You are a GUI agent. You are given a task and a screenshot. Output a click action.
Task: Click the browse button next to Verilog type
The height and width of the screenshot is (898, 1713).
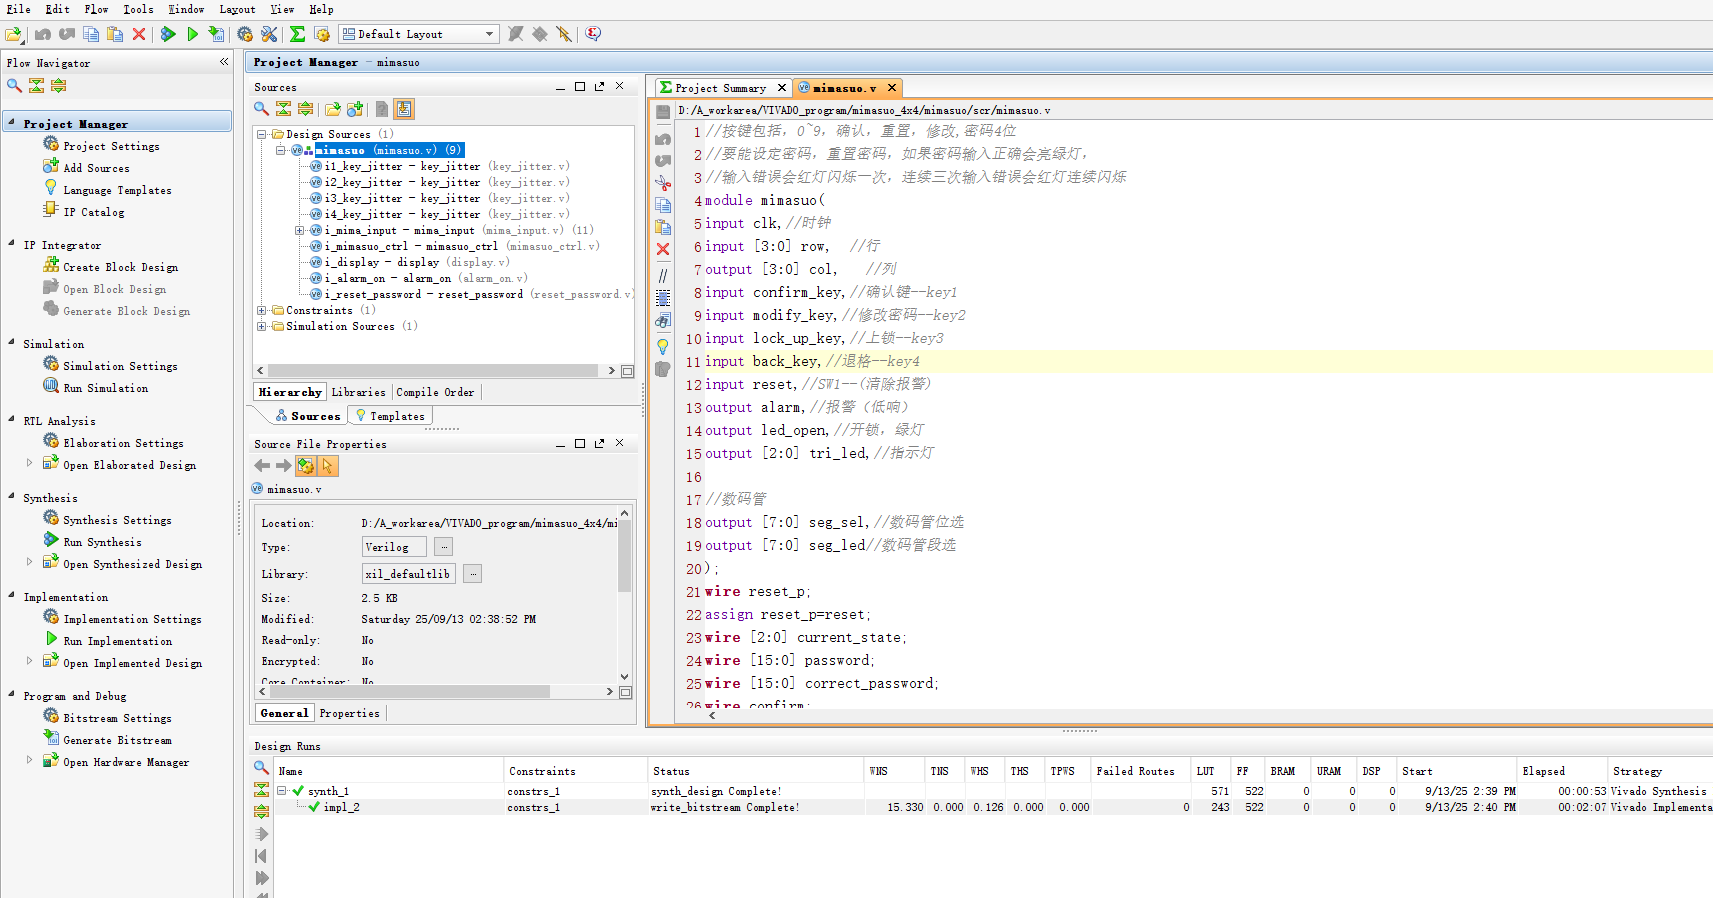[444, 546]
